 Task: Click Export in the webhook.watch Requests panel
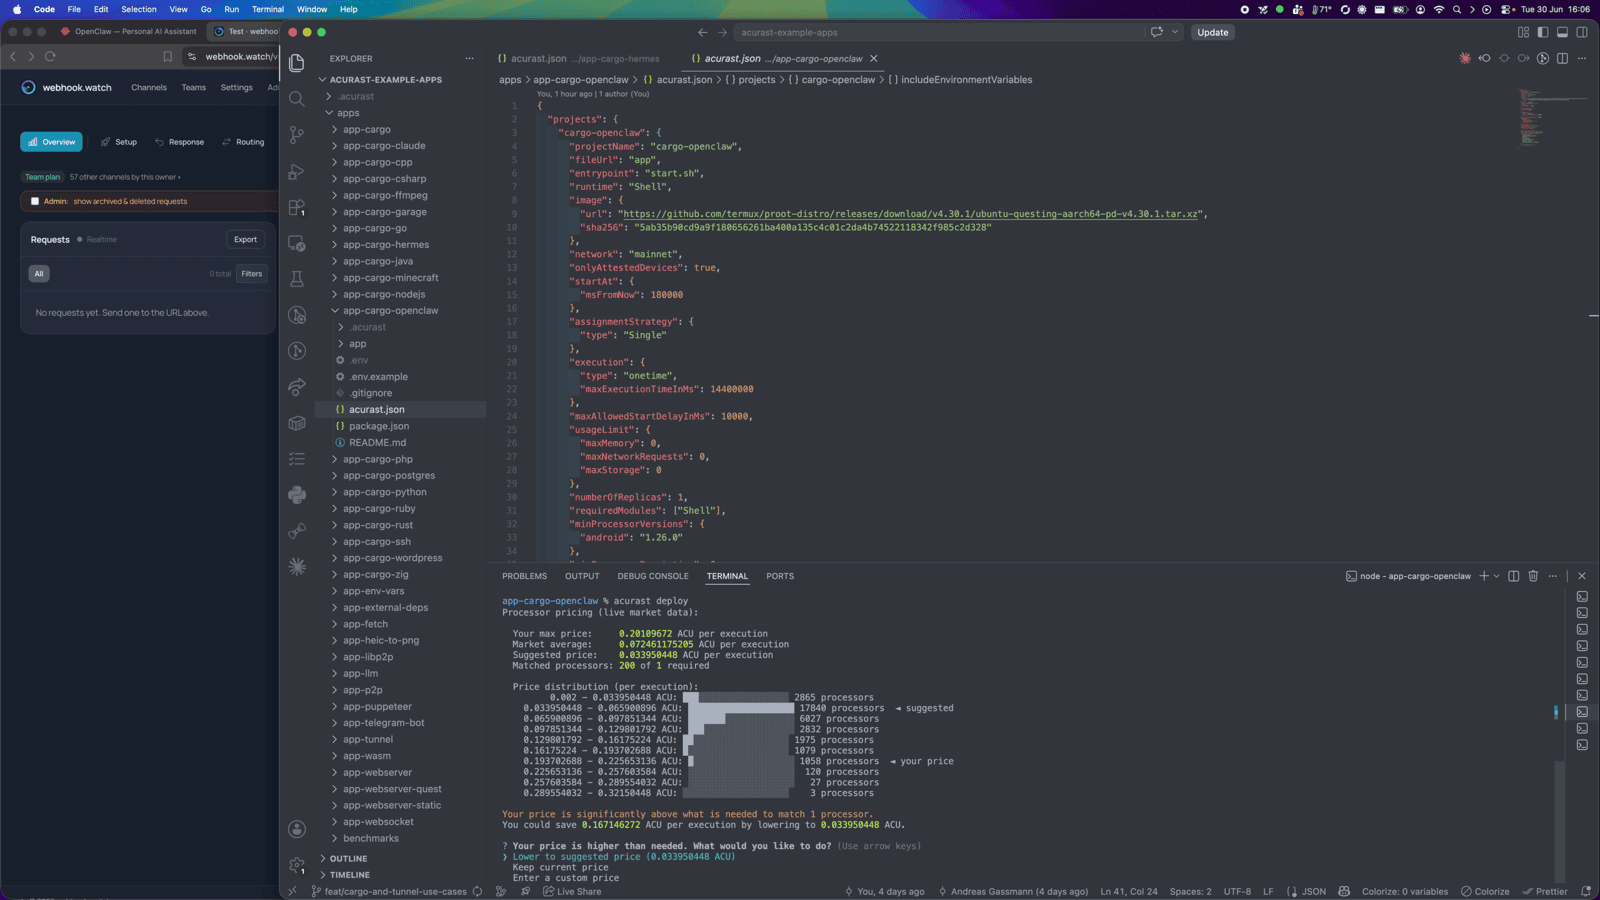pos(245,239)
